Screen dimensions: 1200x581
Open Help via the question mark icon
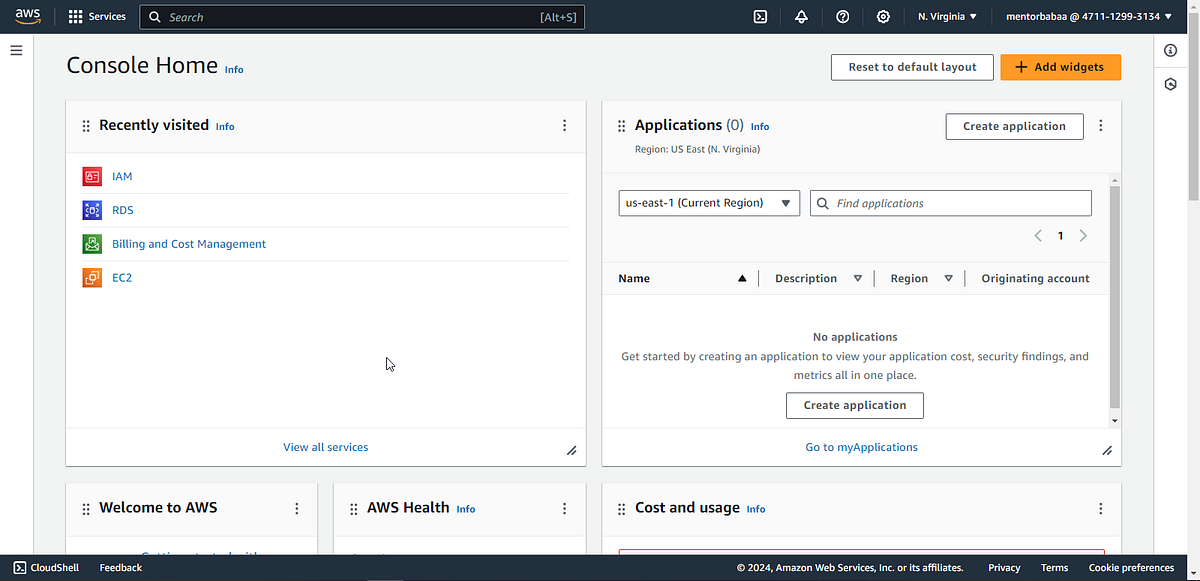(x=842, y=16)
